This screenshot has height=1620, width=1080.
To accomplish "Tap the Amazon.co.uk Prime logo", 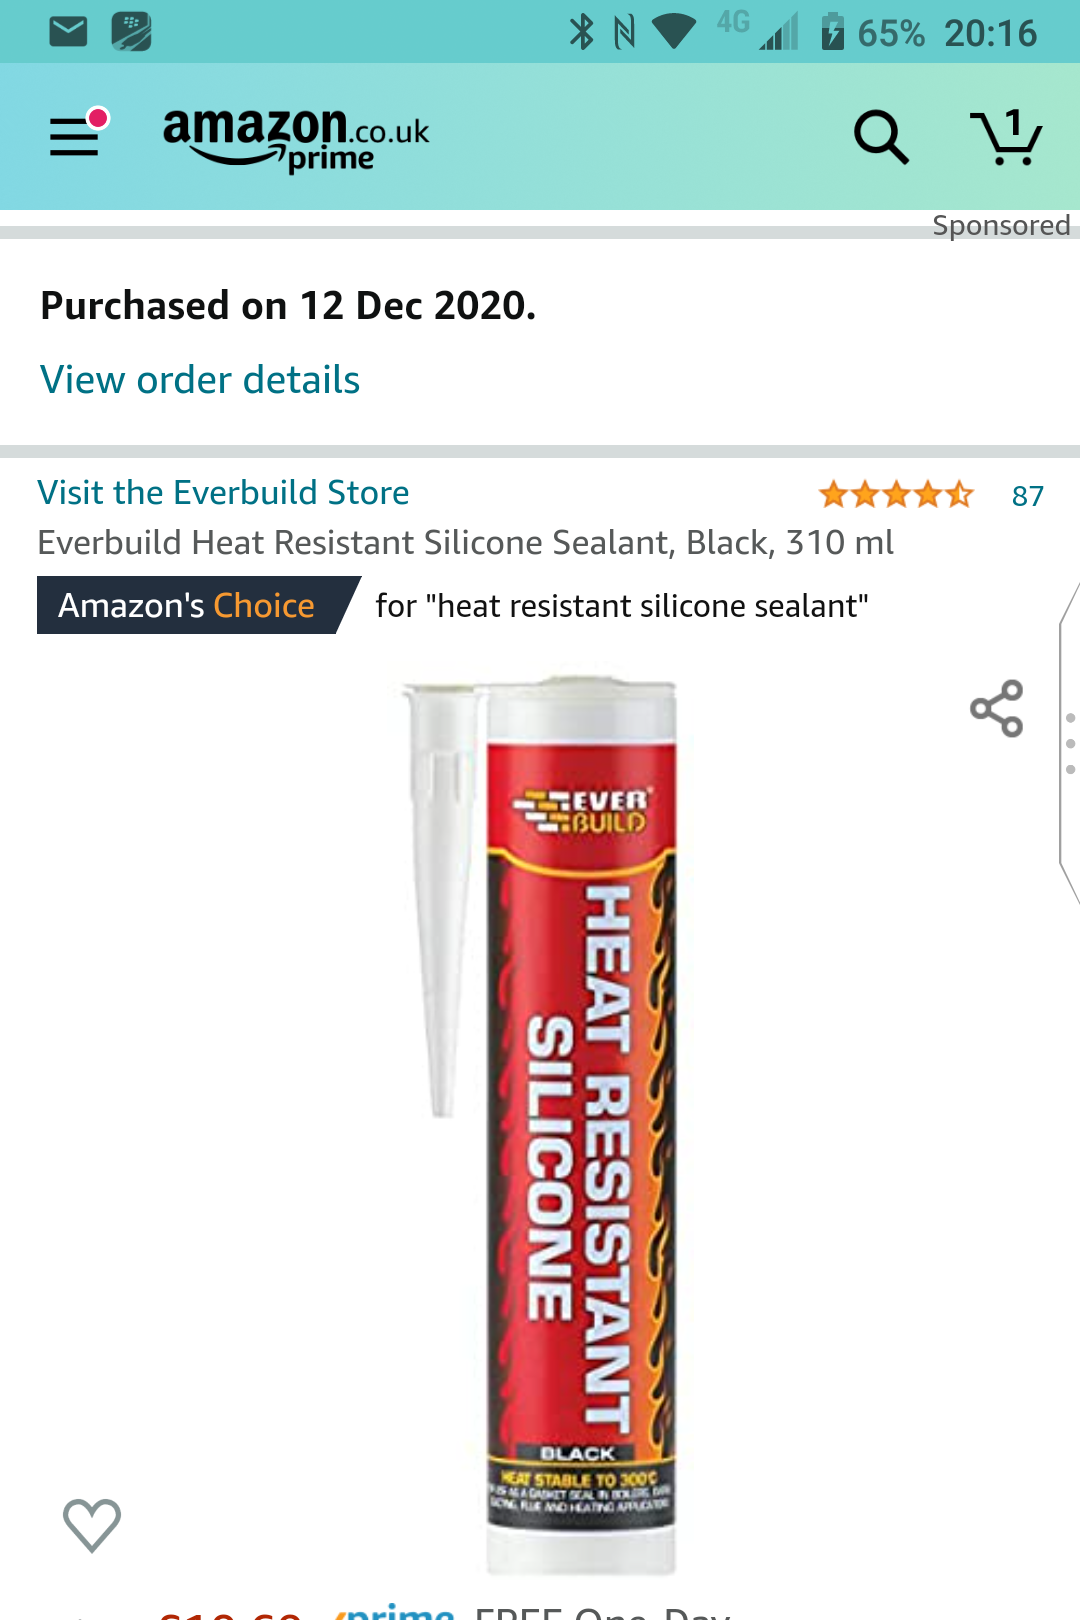I will pyautogui.click(x=296, y=139).
